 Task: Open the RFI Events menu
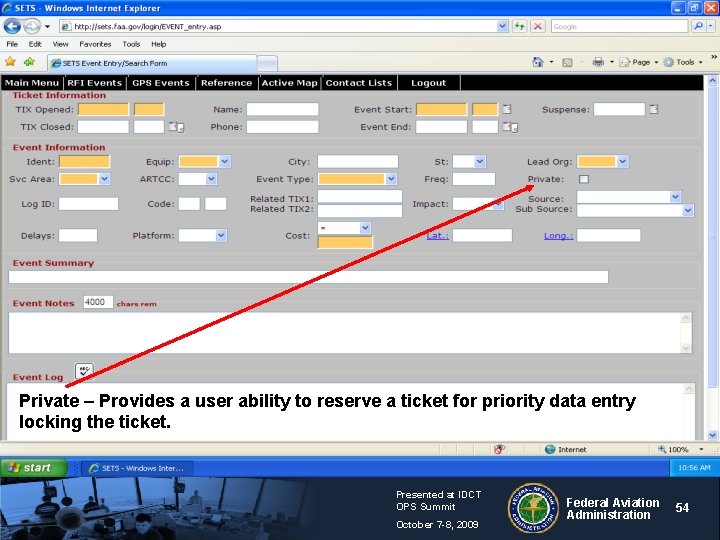tap(95, 83)
